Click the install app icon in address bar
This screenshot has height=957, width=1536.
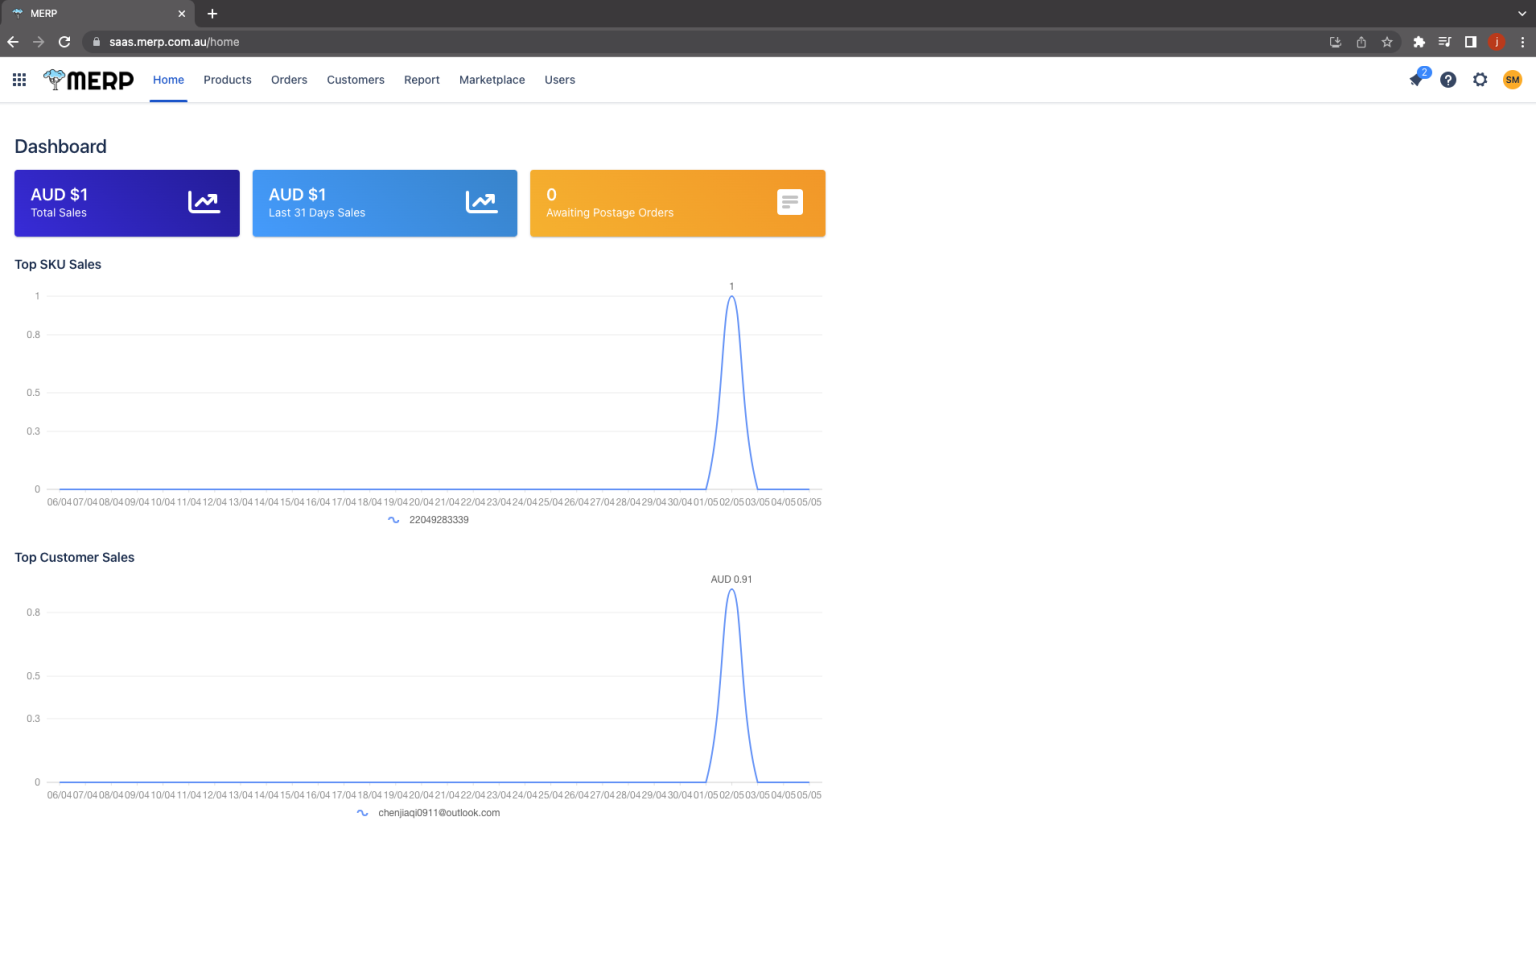pyautogui.click(x=1335, y=42)
